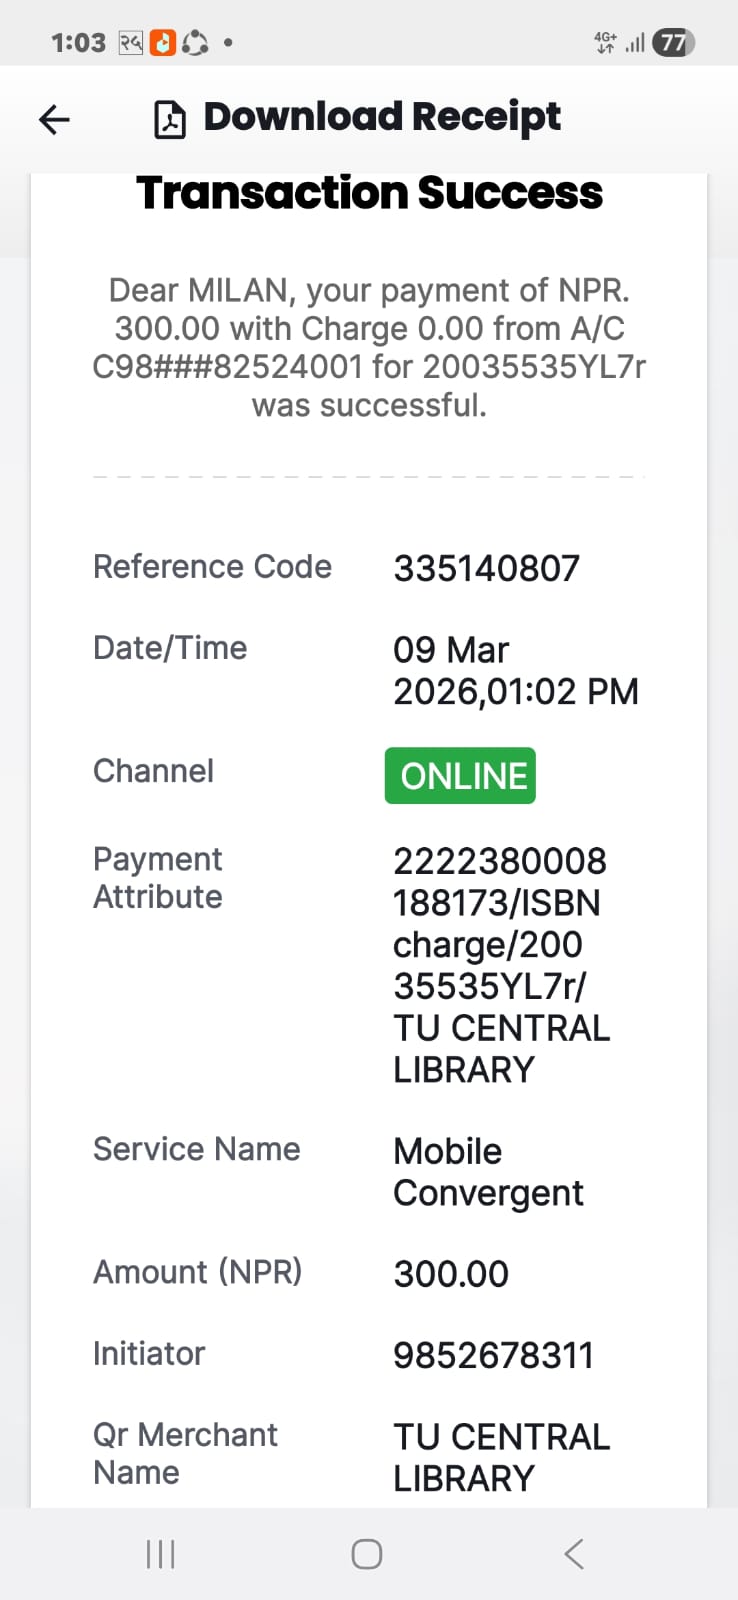
Task: Tap the 4G+ signal indicator
Action: 605,43
